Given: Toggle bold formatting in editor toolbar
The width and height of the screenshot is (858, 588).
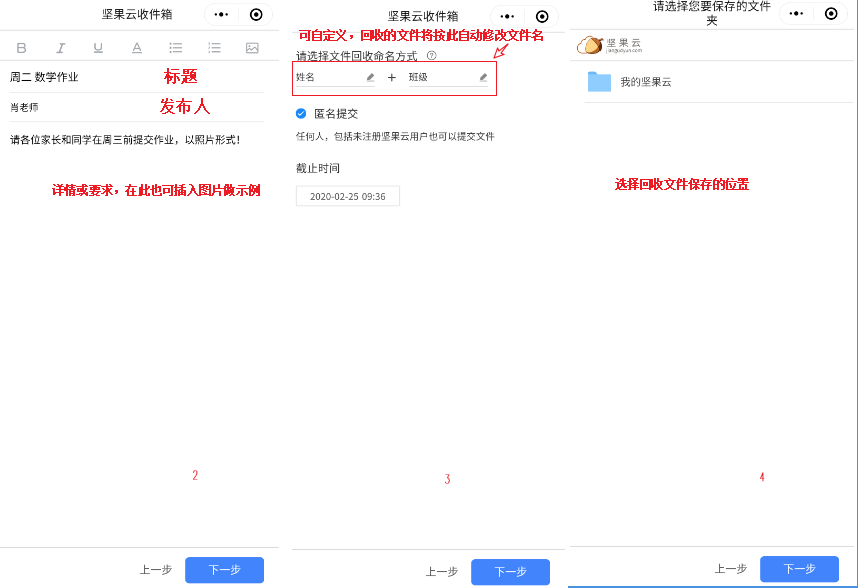Looking at the screenshot, I should click(x=21, y=48).
